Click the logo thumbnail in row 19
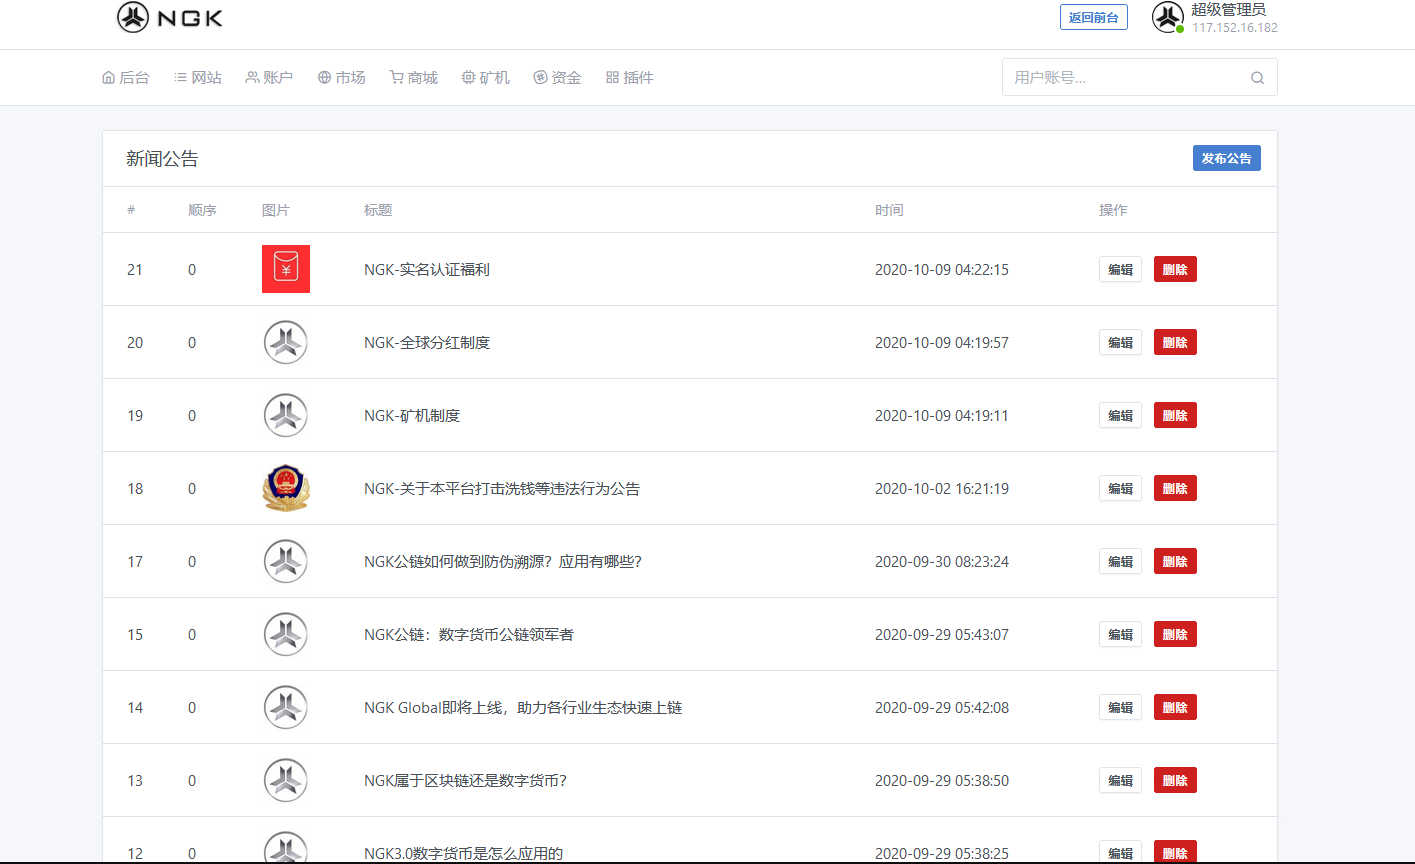 point(286,415)
